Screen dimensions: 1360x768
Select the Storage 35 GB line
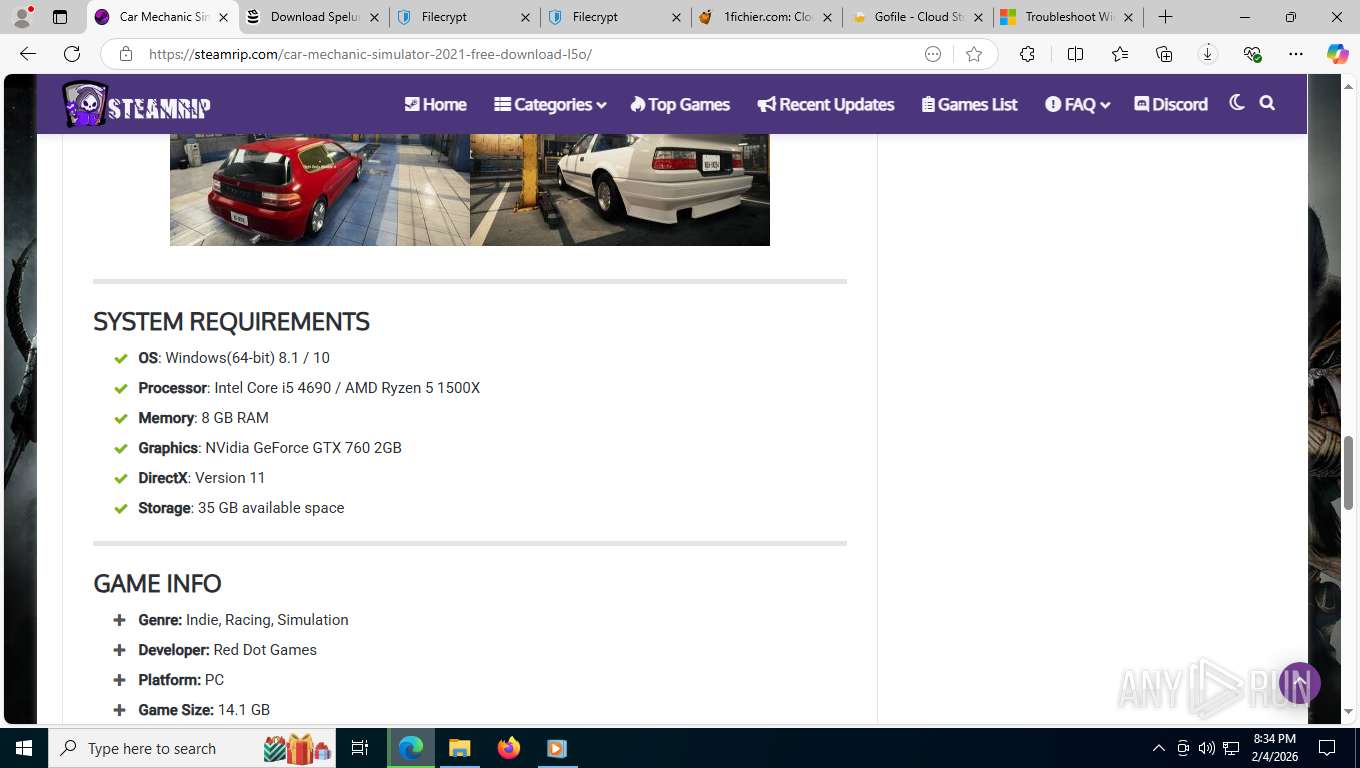[241, 508]
